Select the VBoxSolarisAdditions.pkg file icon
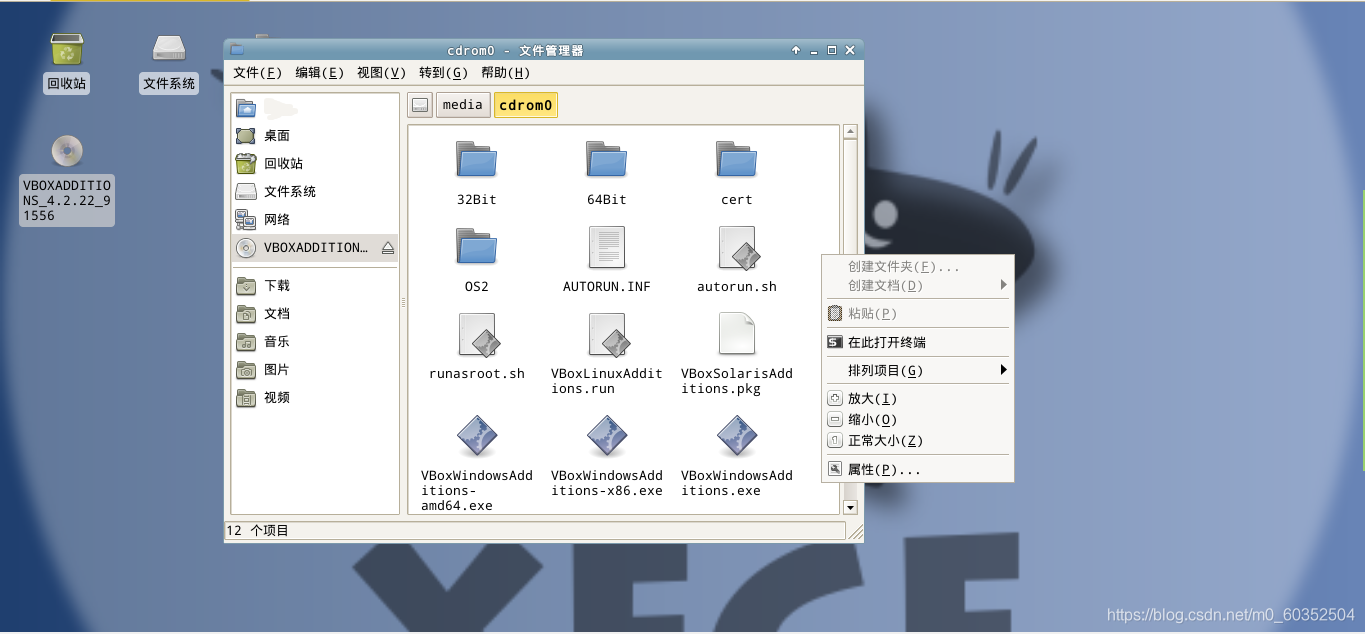 (737, 334)
